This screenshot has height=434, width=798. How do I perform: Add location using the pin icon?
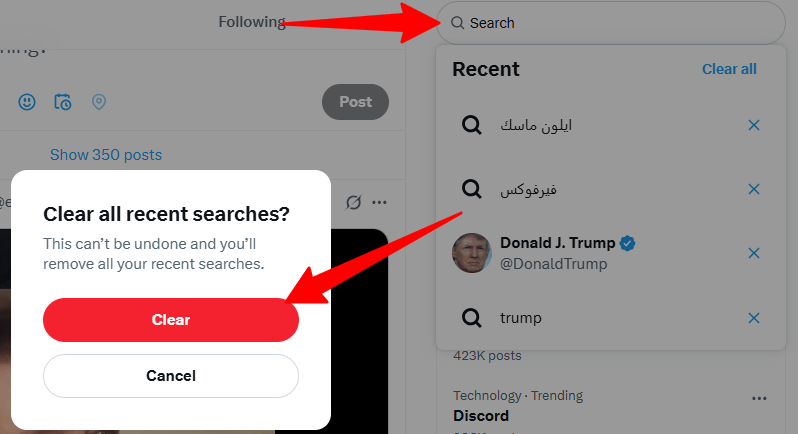(99, 102)
